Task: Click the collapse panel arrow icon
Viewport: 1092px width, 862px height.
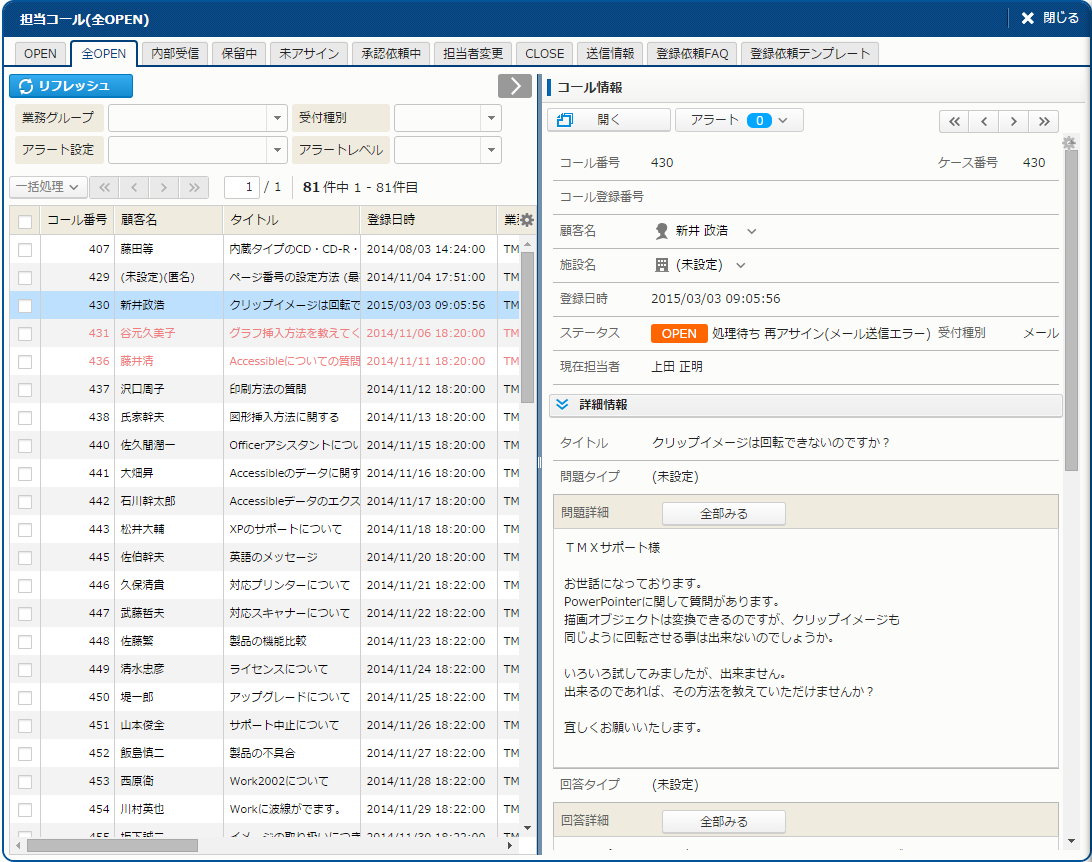Action: (514, 86)
